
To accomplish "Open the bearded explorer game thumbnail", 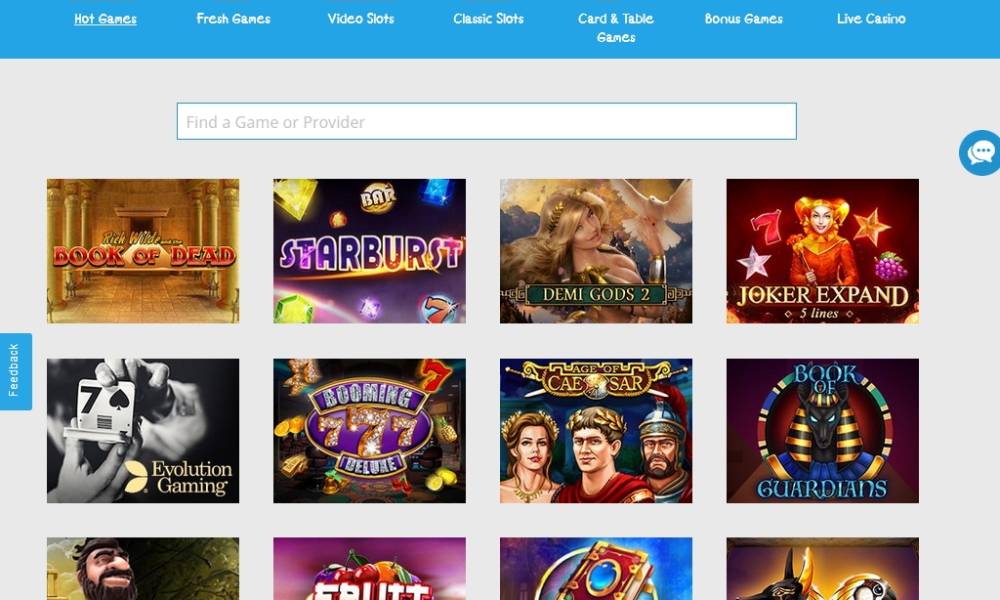I will [143, 569].
